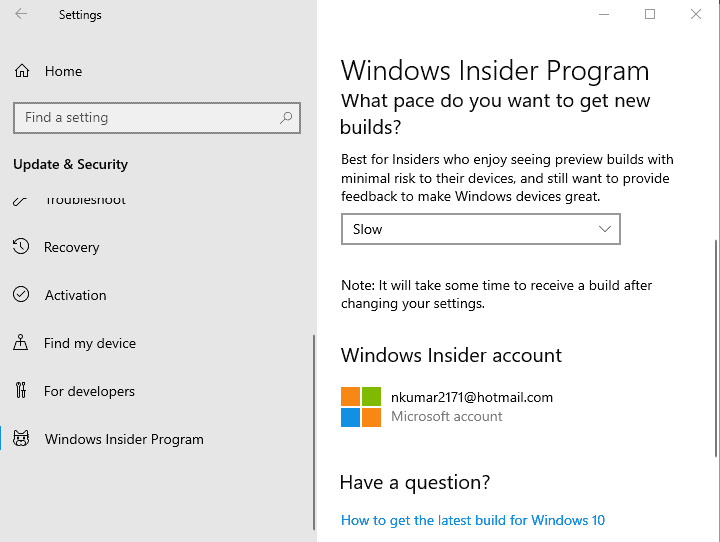
Task: Click the dropdown chevron beside Slow
Action: point(605,229)
